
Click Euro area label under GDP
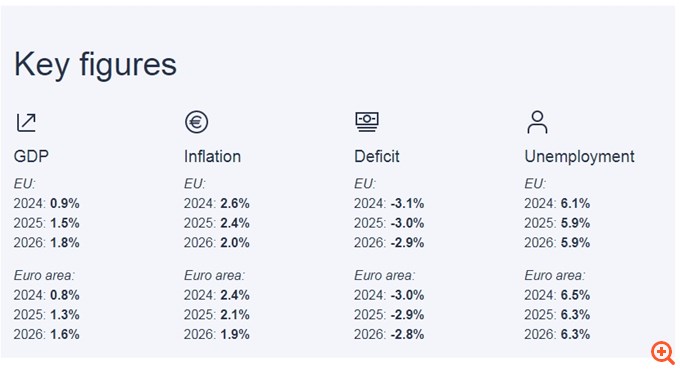tap(44, 275)
